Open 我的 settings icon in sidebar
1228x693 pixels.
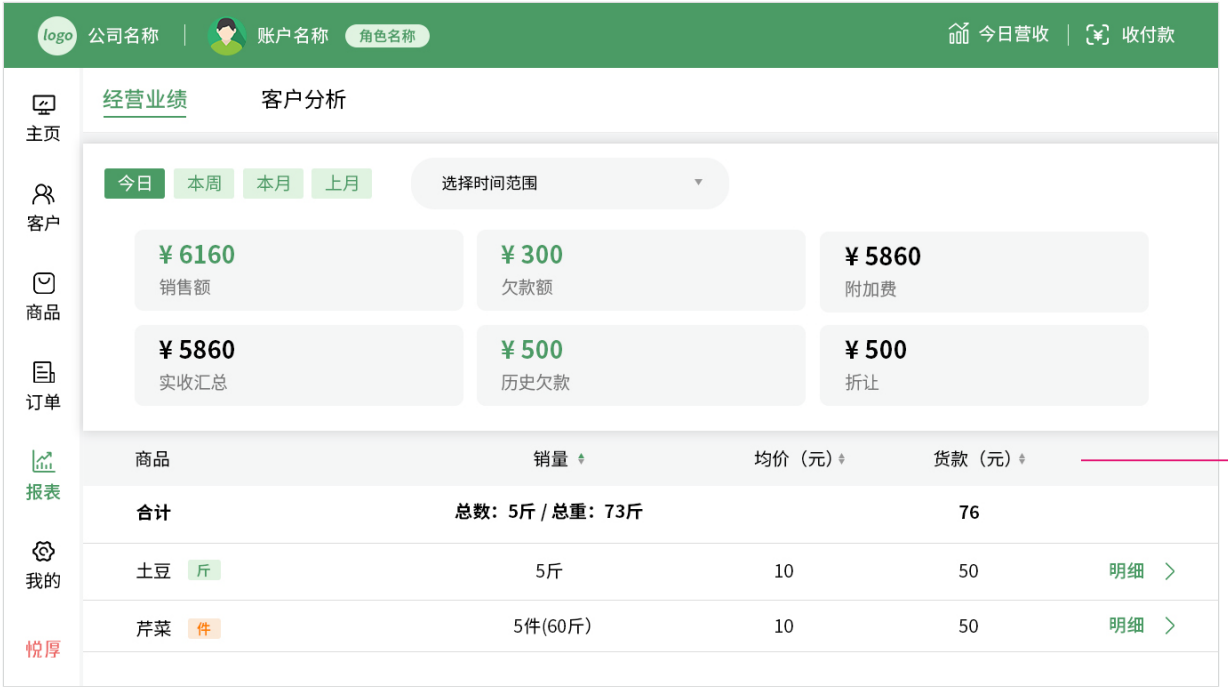point(43,552)
